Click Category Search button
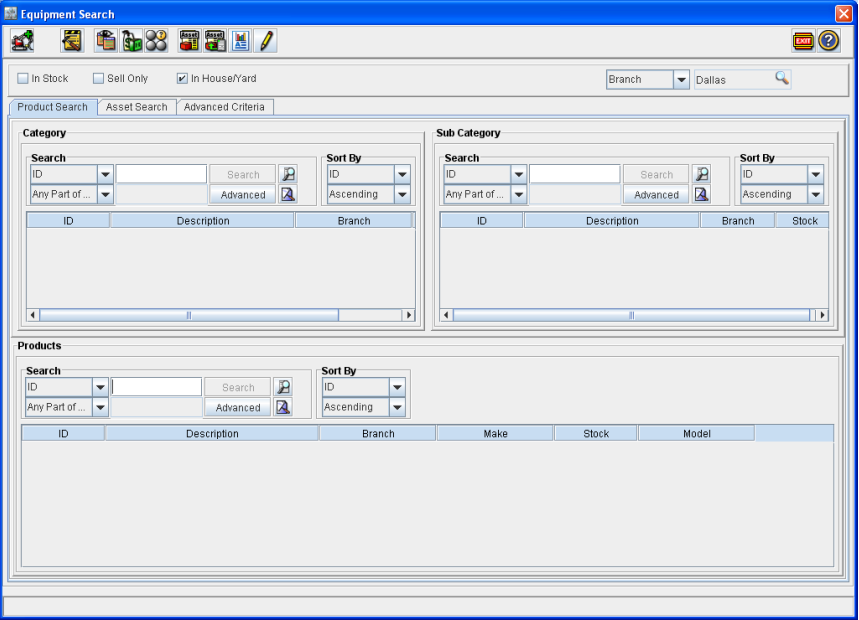The height and width of the screenshot is (620, 859). click(243, 174)
